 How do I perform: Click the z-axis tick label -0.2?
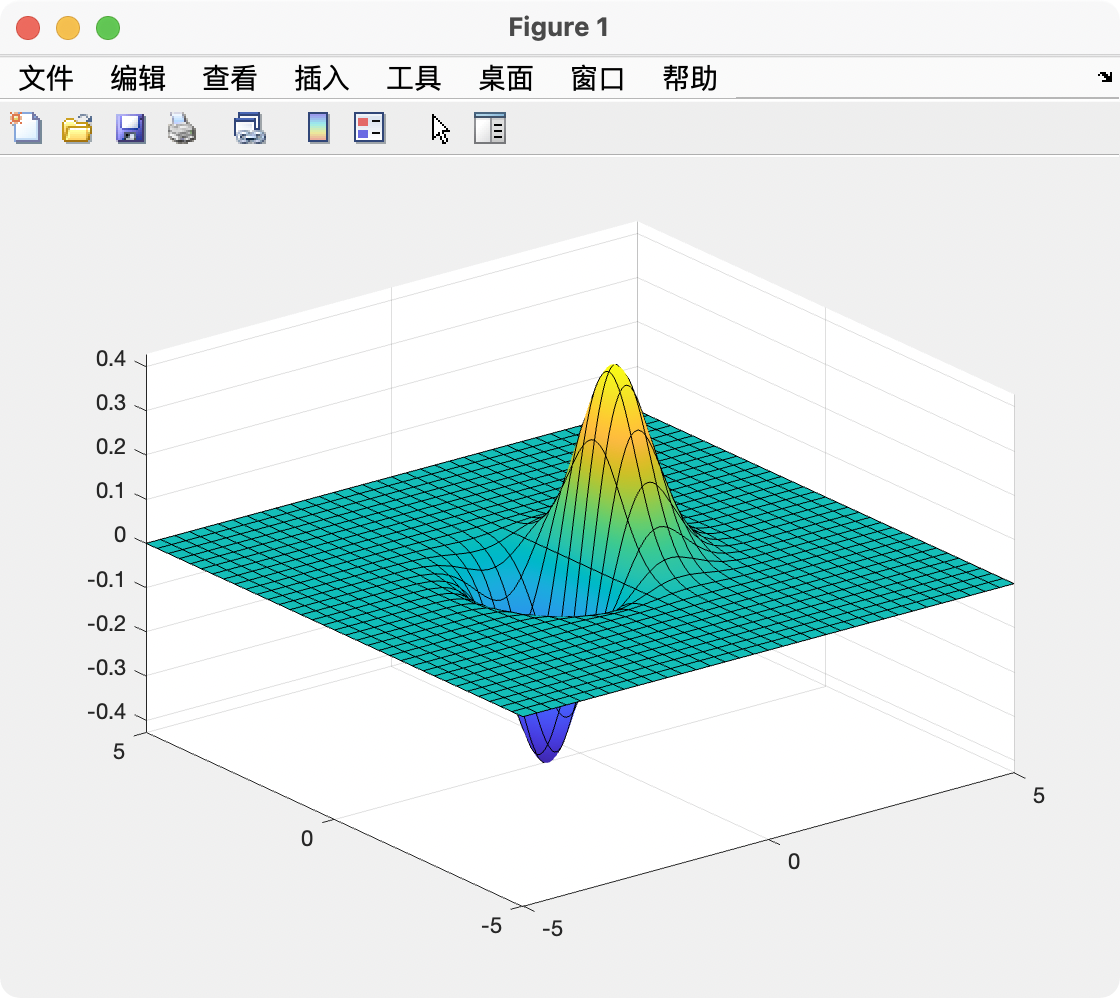click(106, 624)
